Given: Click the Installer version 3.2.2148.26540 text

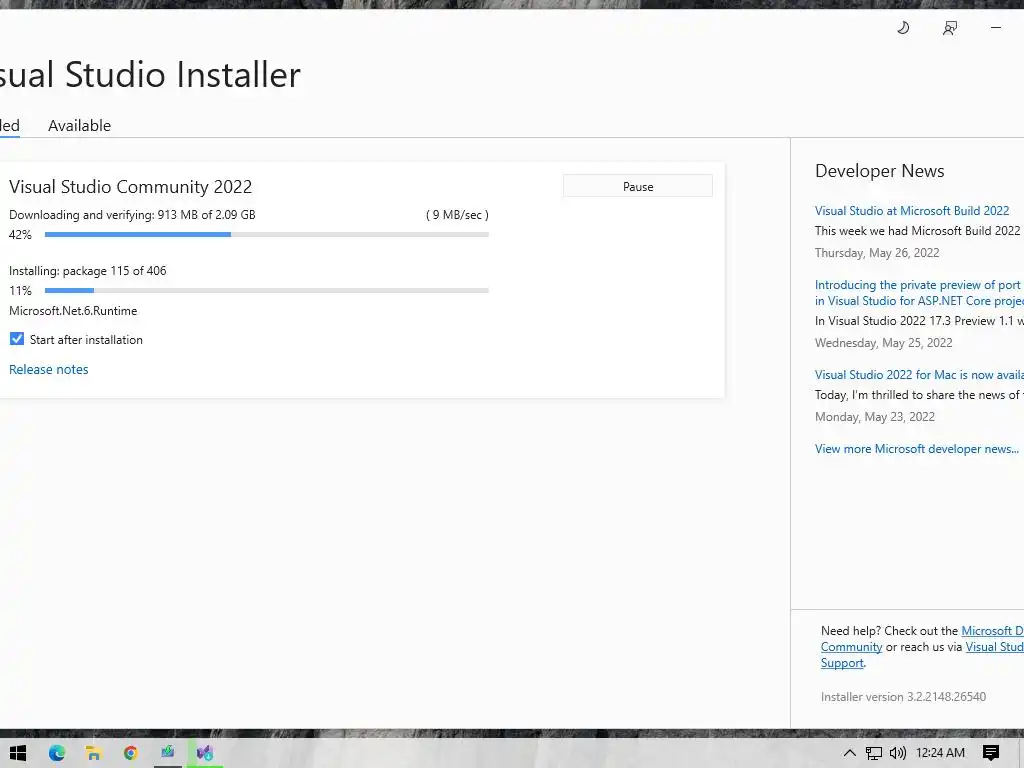Looking at the screenshot, I should click(x=903, y=696).
